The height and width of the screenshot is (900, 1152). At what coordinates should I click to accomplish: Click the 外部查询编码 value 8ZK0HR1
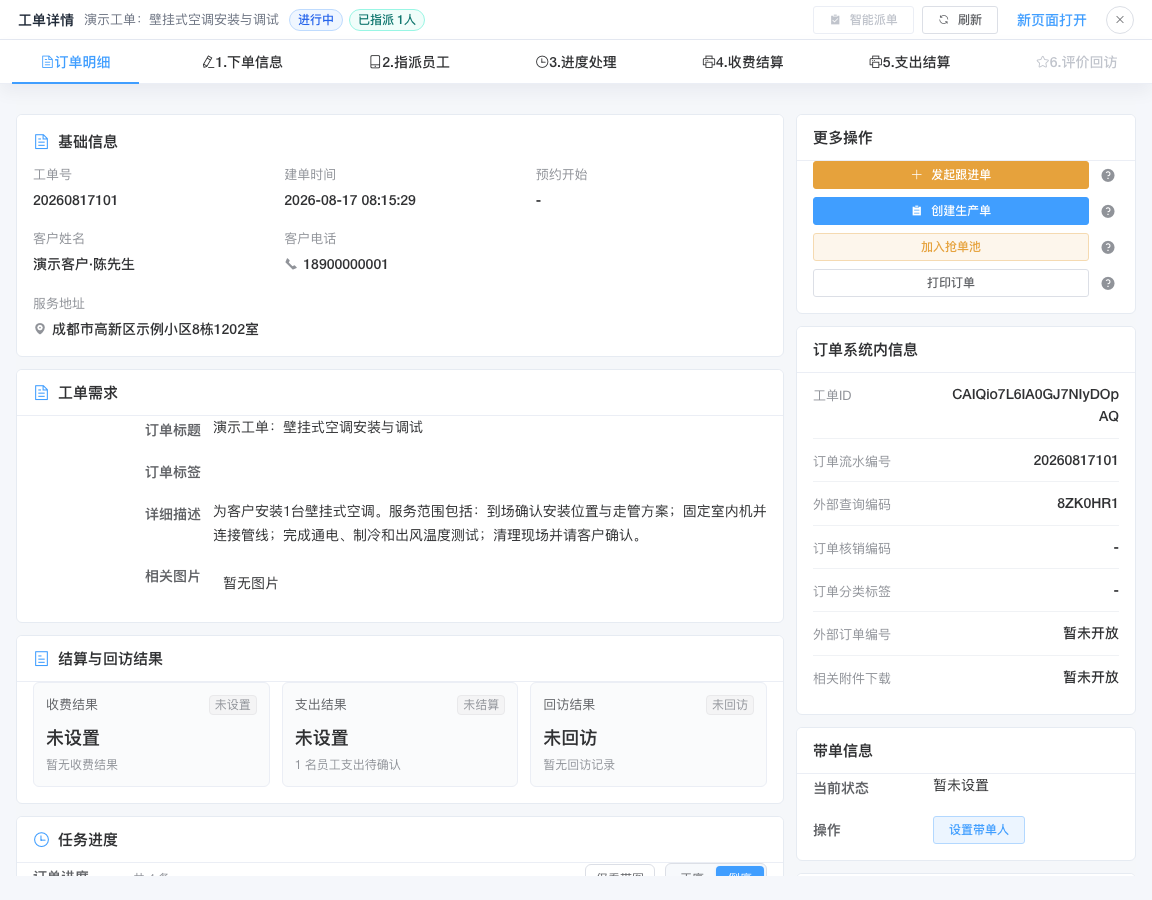[x=1087, y=503]
